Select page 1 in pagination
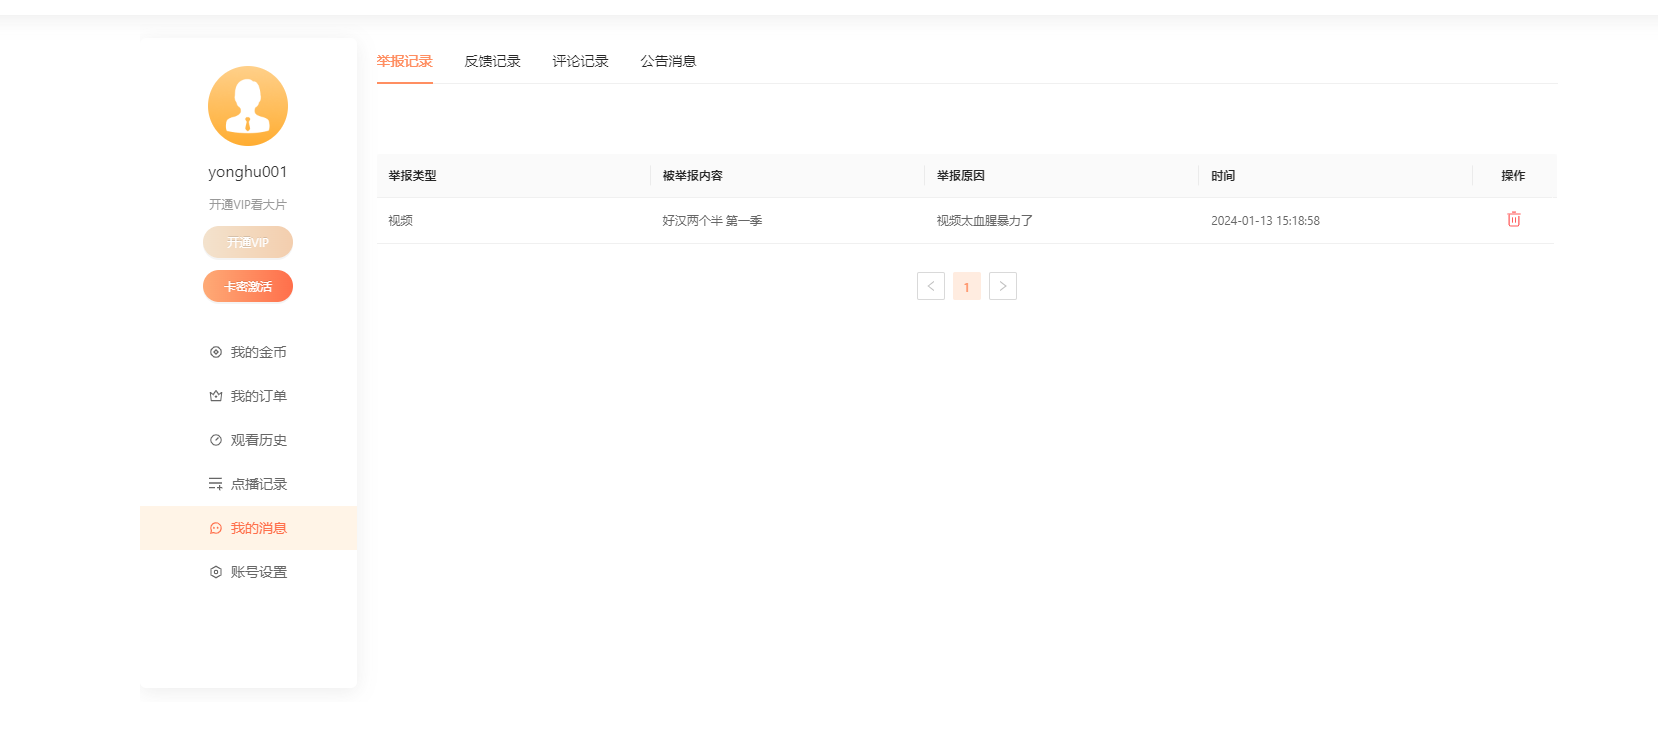 click(x=967, y=286)
